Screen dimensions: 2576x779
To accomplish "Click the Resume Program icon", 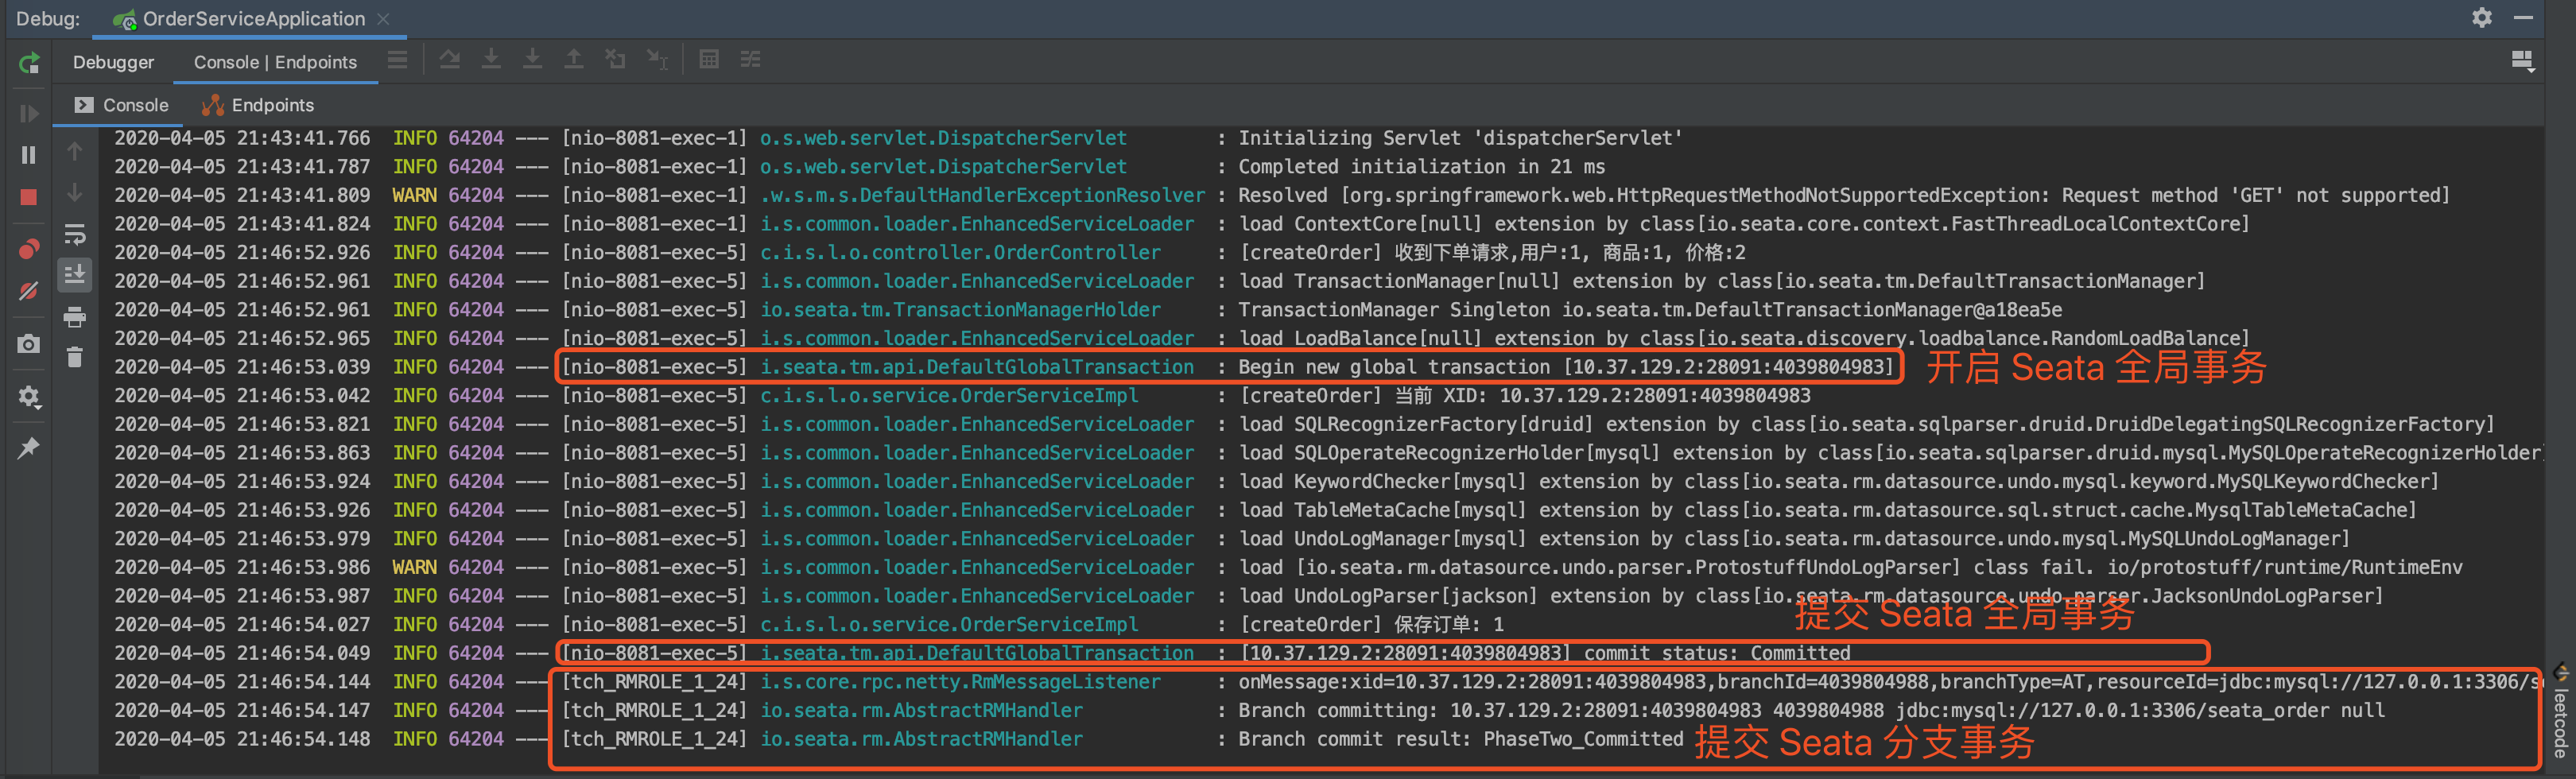I will click(29, 114).
